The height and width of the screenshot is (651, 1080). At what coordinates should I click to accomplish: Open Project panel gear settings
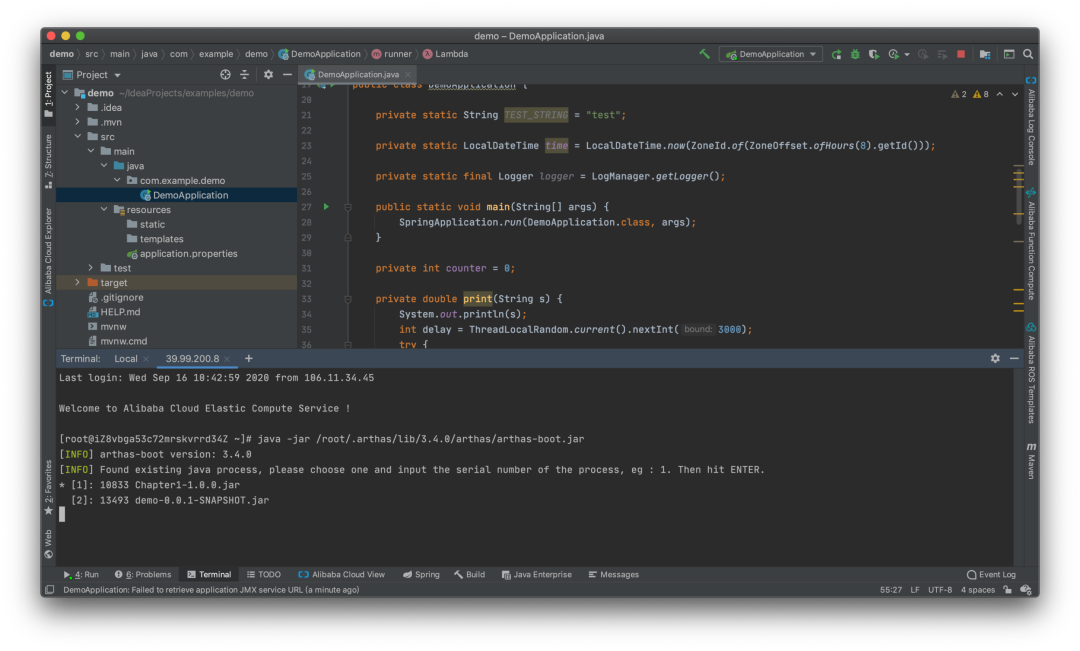pos(268,75)
